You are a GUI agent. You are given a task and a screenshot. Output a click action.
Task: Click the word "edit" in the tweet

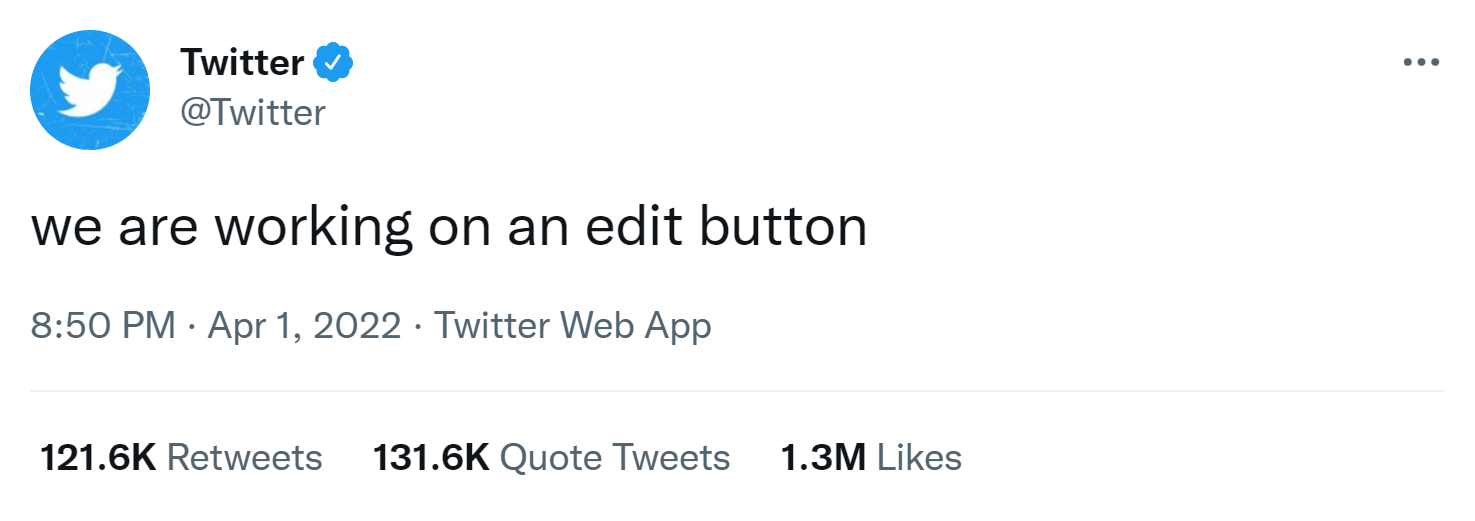coord(635,228)
